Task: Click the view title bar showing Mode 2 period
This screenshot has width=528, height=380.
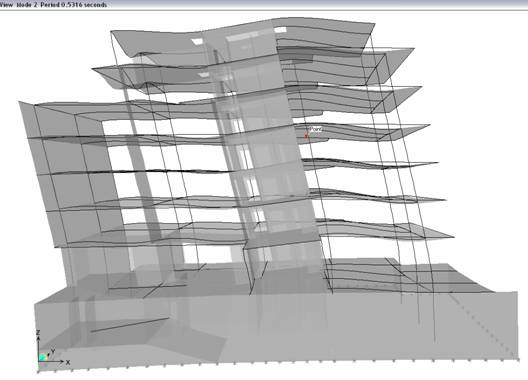Action: (x=264, y=4)
